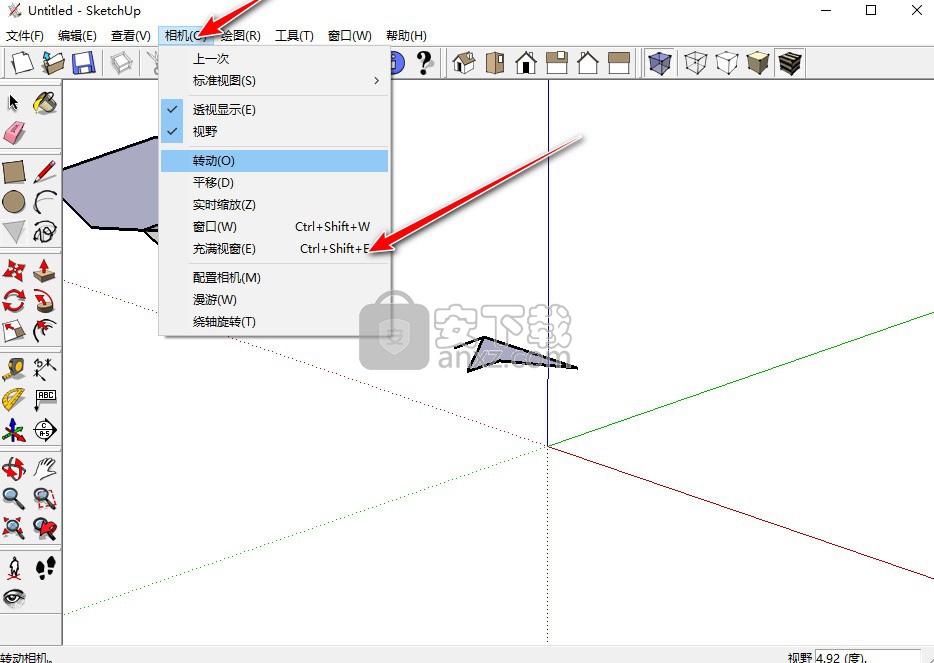Switch to Top view icon
The width and height of the screenshot is (934, 663).
495,63
